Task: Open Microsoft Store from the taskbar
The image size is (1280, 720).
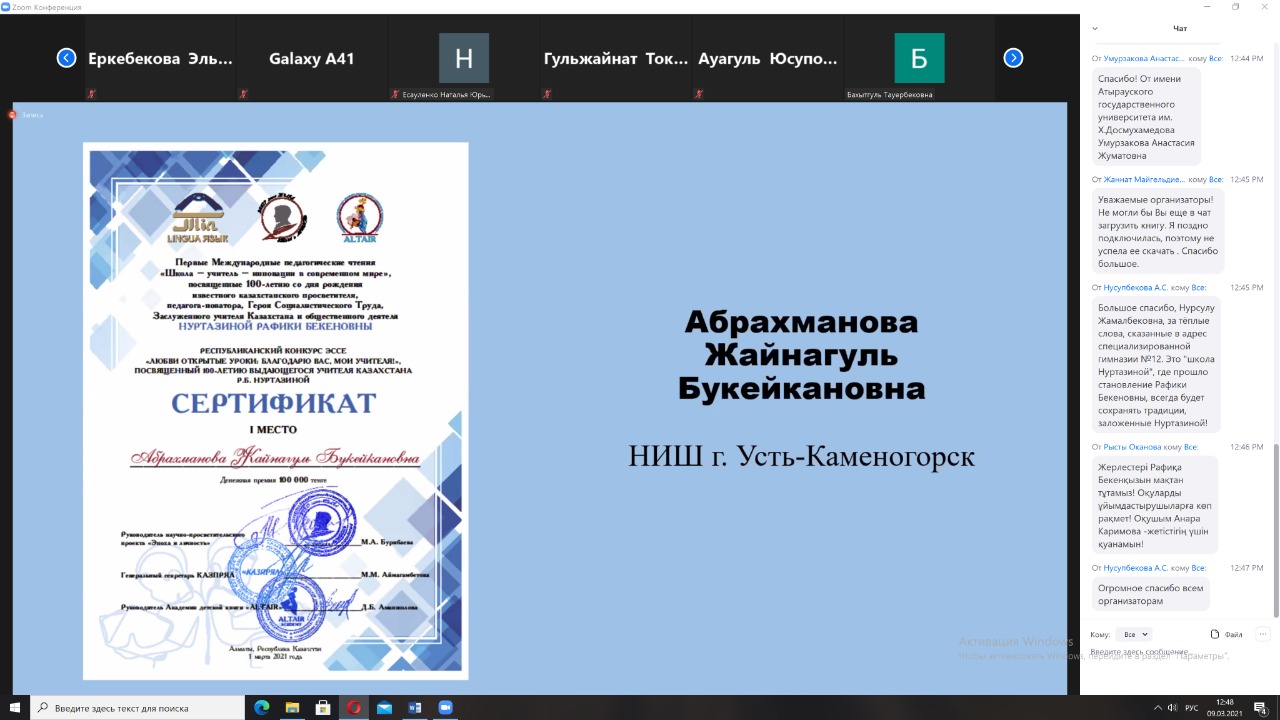Action: click(x=323, y=707)
